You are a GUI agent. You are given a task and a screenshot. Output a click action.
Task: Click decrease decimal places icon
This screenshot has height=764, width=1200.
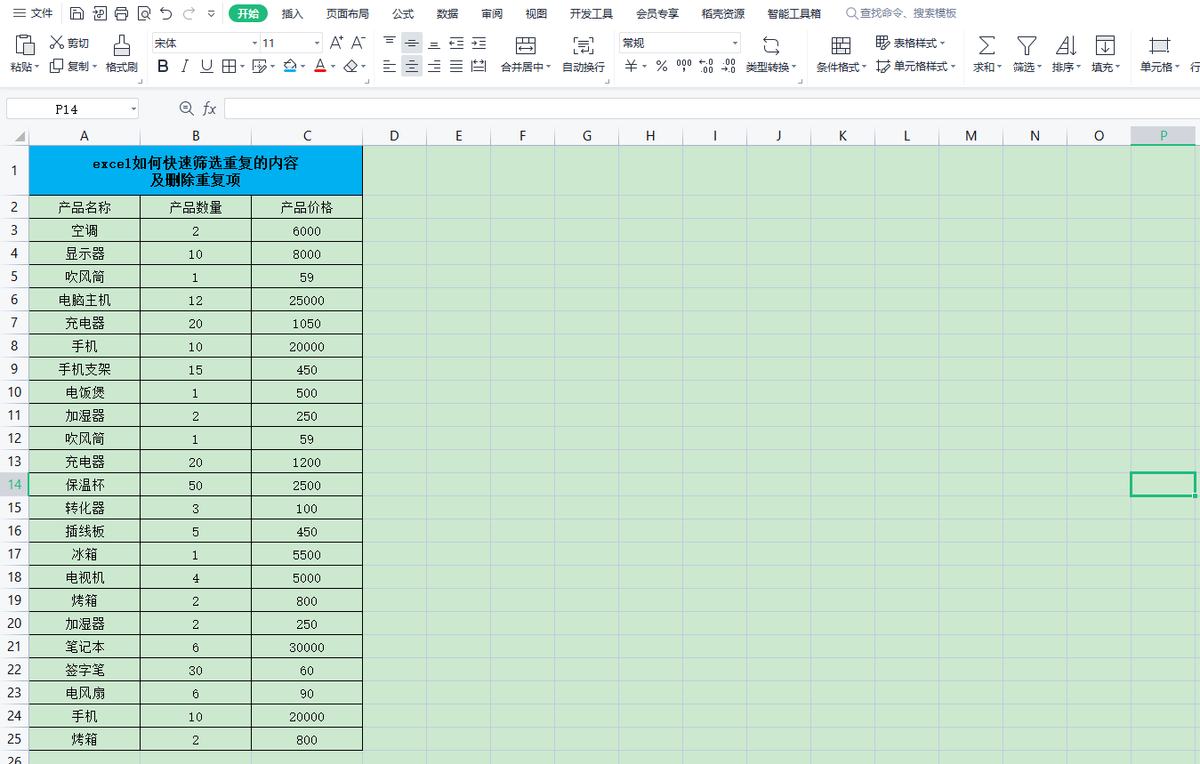click(729, 66)
